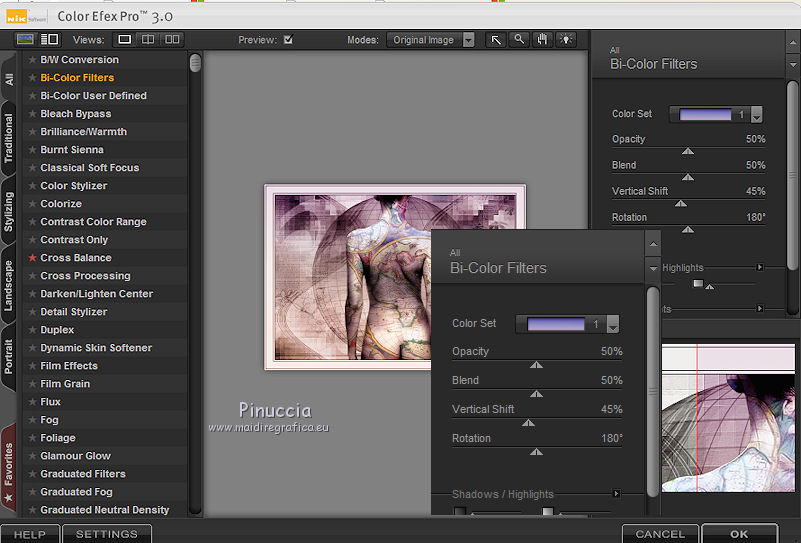The height and width of the screenshot is (543, 801).
Task: Toggle the favorite star beside Fog
Action: coord(32,420)
